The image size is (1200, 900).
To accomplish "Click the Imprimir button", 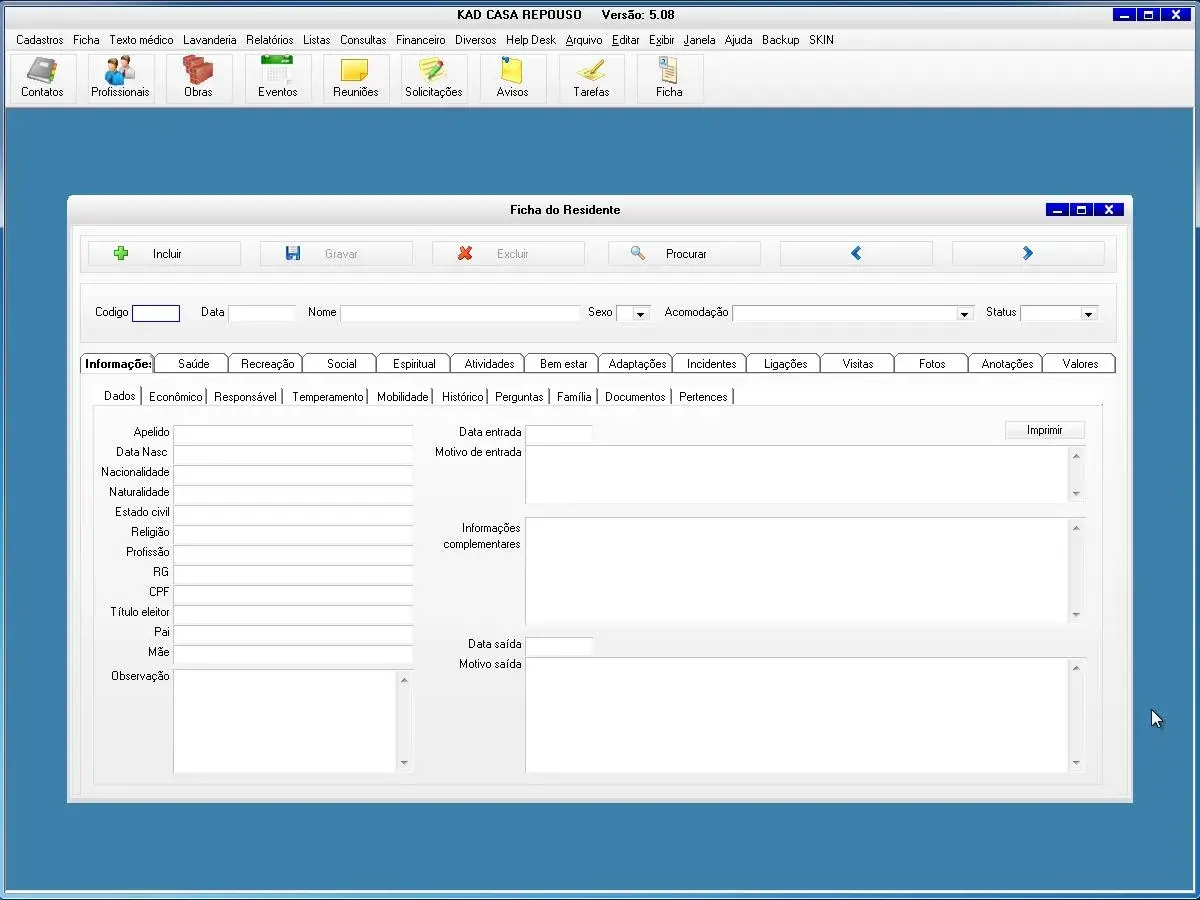I will pos(1044,430).
